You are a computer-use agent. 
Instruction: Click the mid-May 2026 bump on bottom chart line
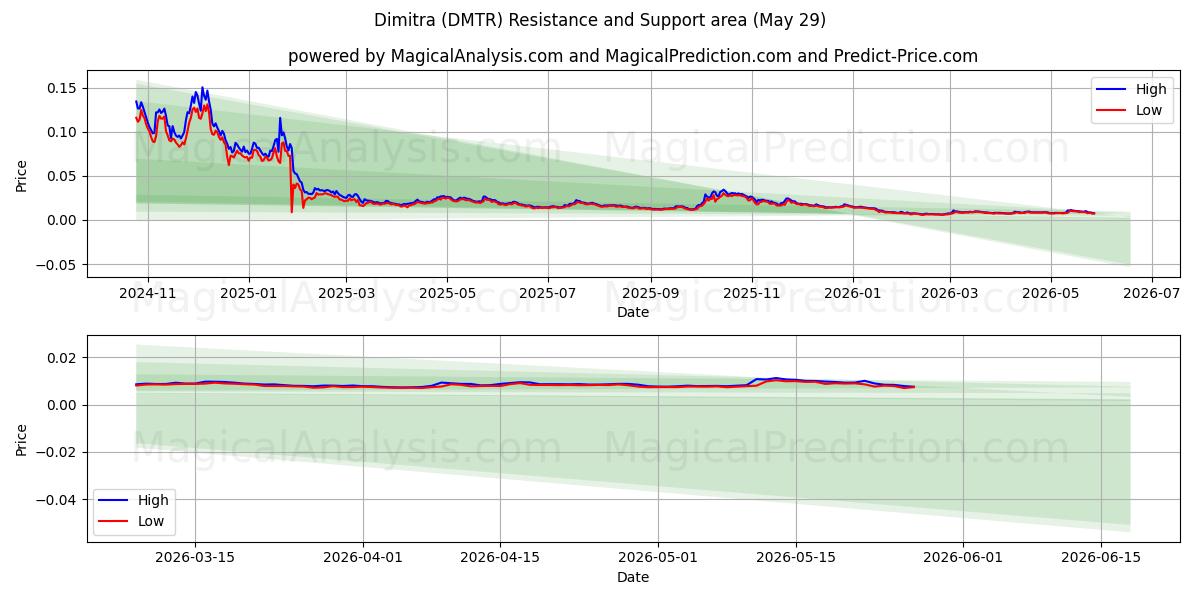[774, 379]
